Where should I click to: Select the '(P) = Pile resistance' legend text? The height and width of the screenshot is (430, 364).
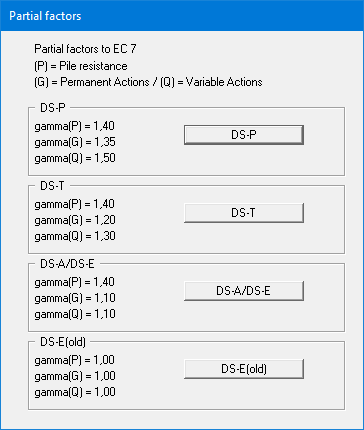point(81,66)
